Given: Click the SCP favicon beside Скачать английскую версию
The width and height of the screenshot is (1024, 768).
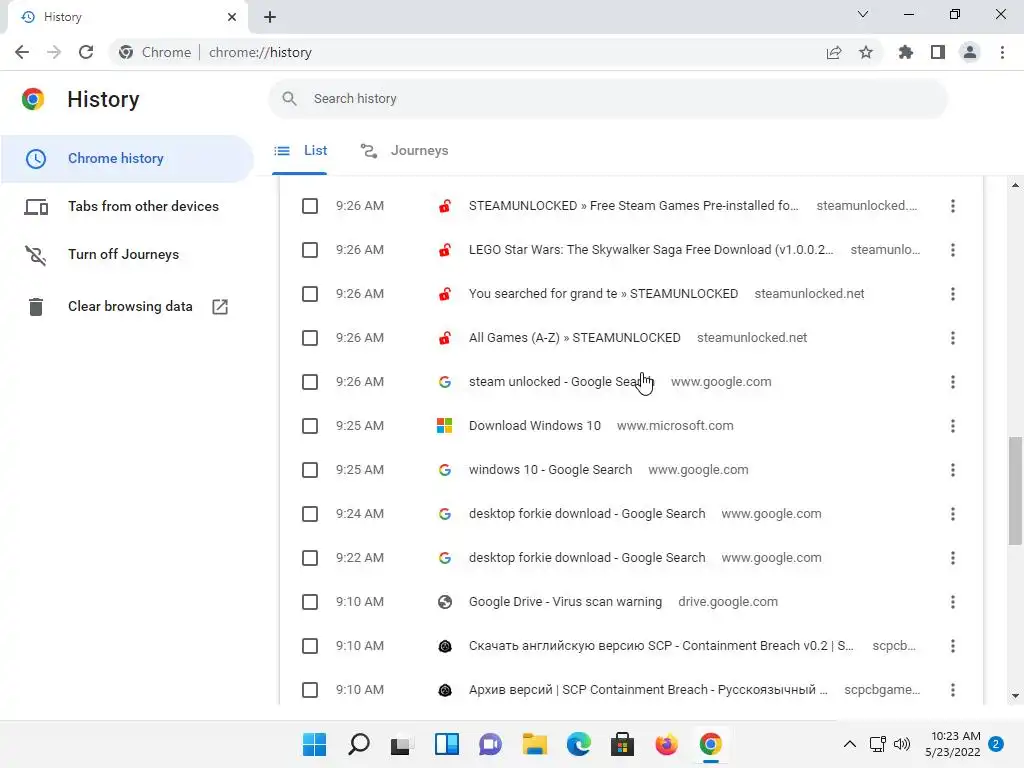Looking at the screenshot, I should point(445,646).
